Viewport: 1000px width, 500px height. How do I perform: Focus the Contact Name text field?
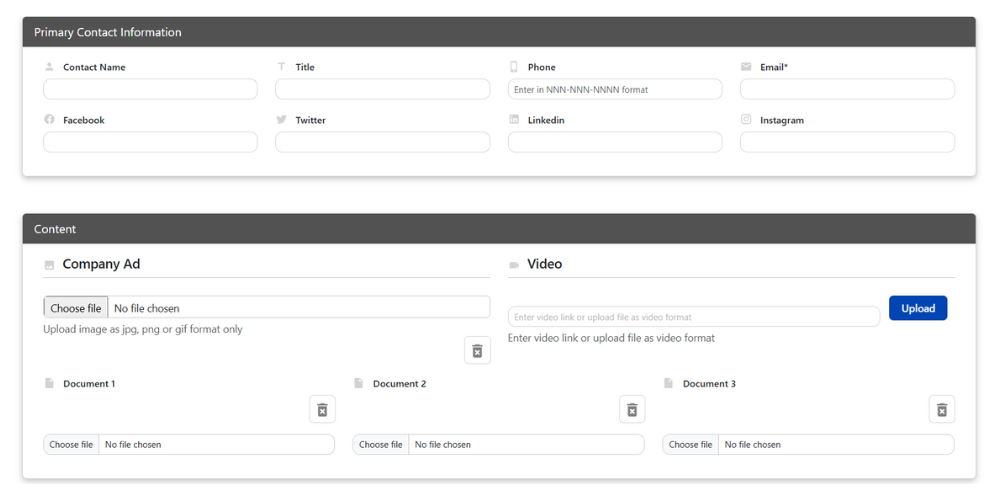tap(150, 90)
